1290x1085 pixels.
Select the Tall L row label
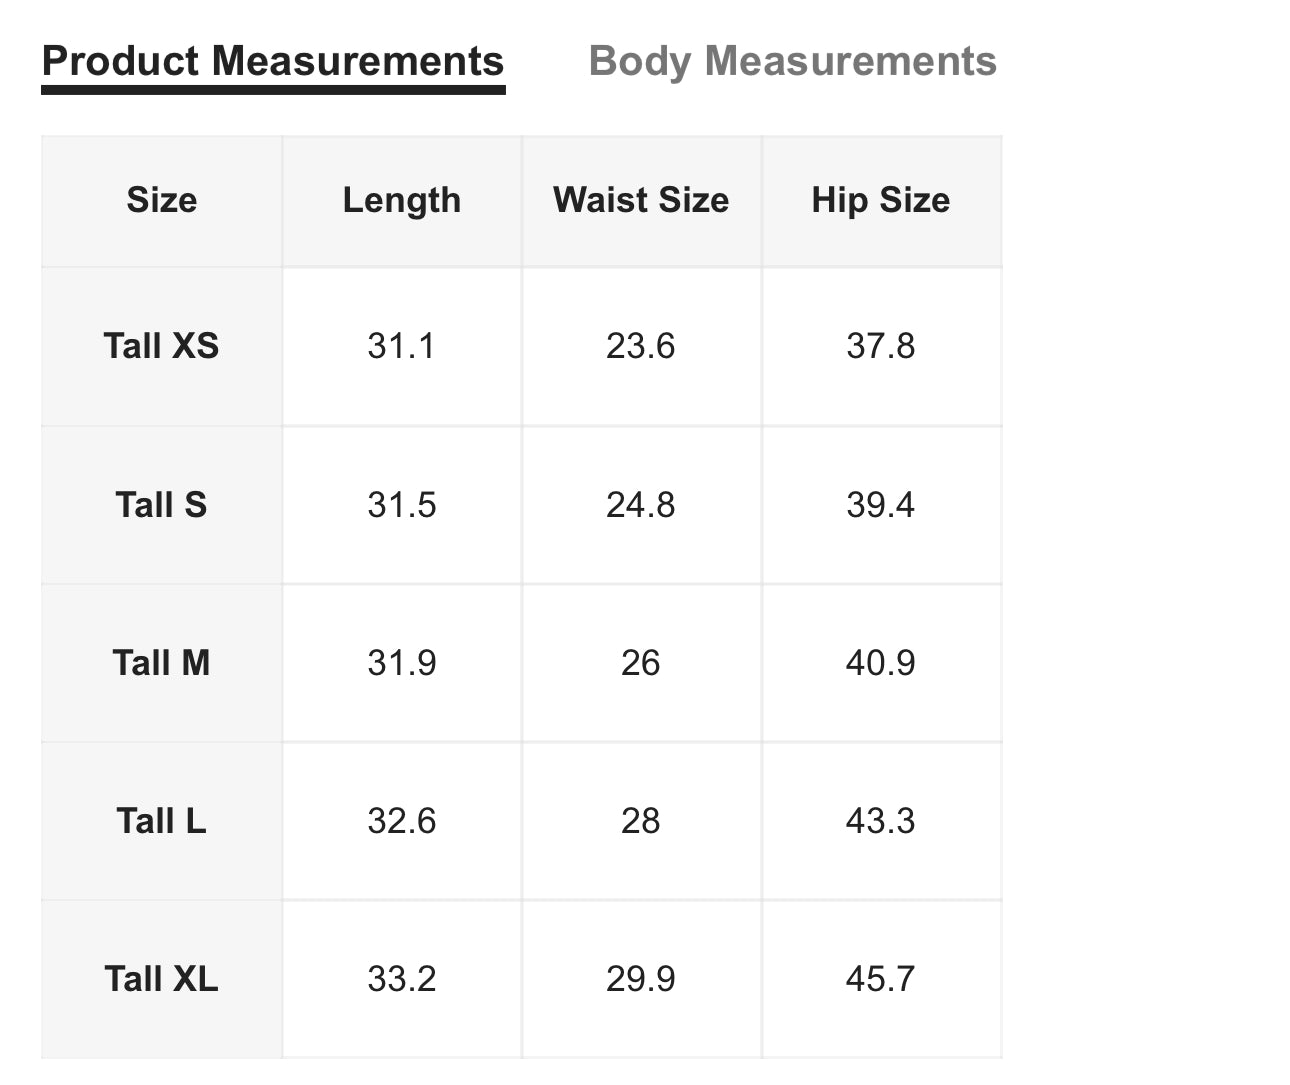point(162,821)
